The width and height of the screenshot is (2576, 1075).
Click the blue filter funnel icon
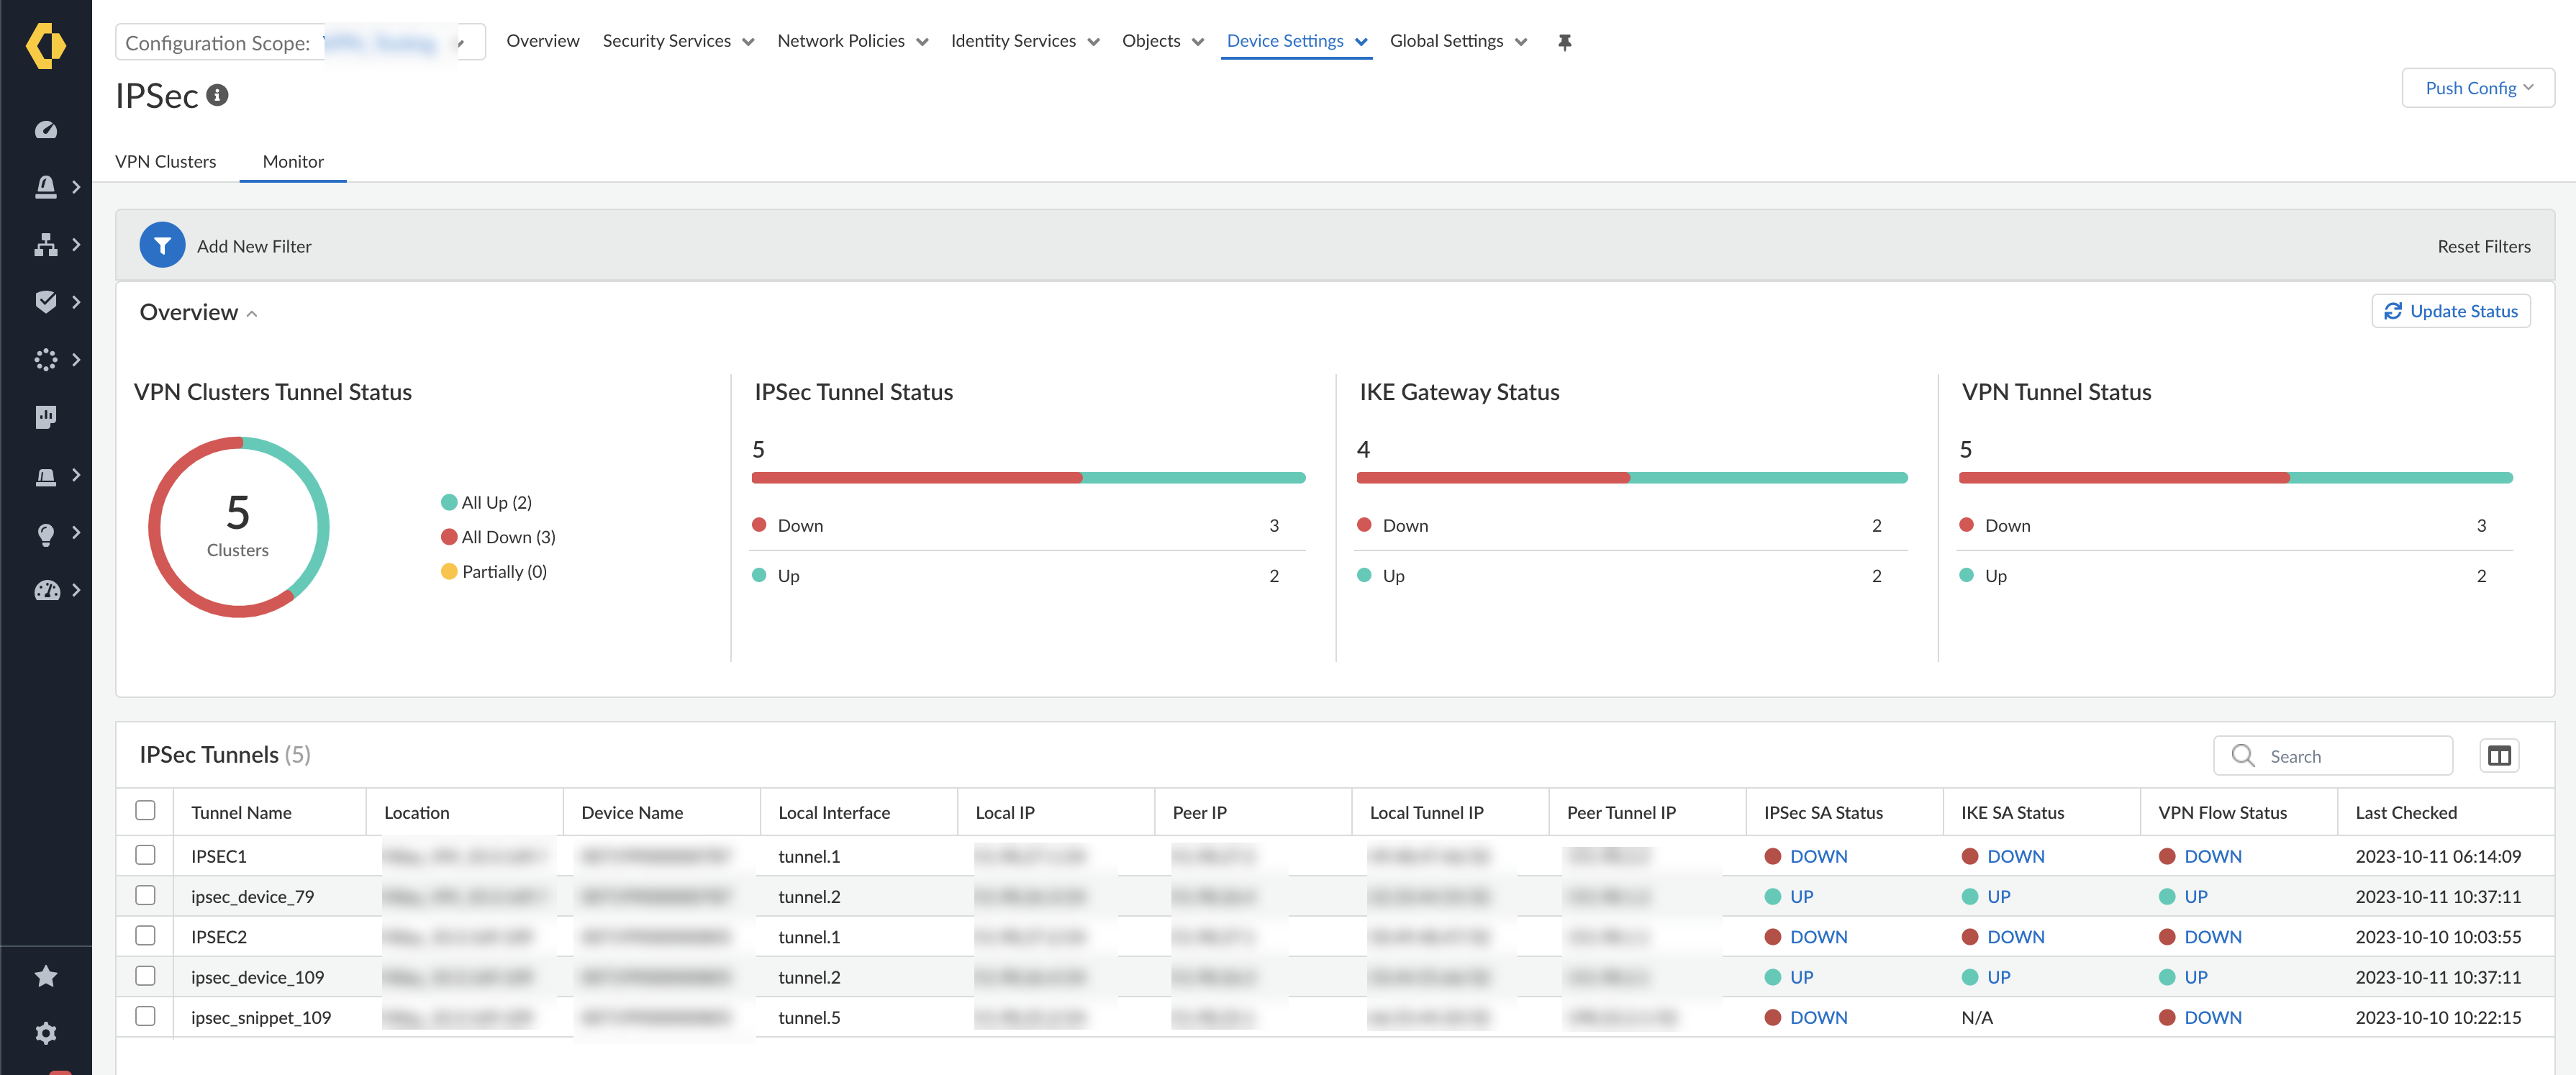pyautogui.click(x=162, y=245)
